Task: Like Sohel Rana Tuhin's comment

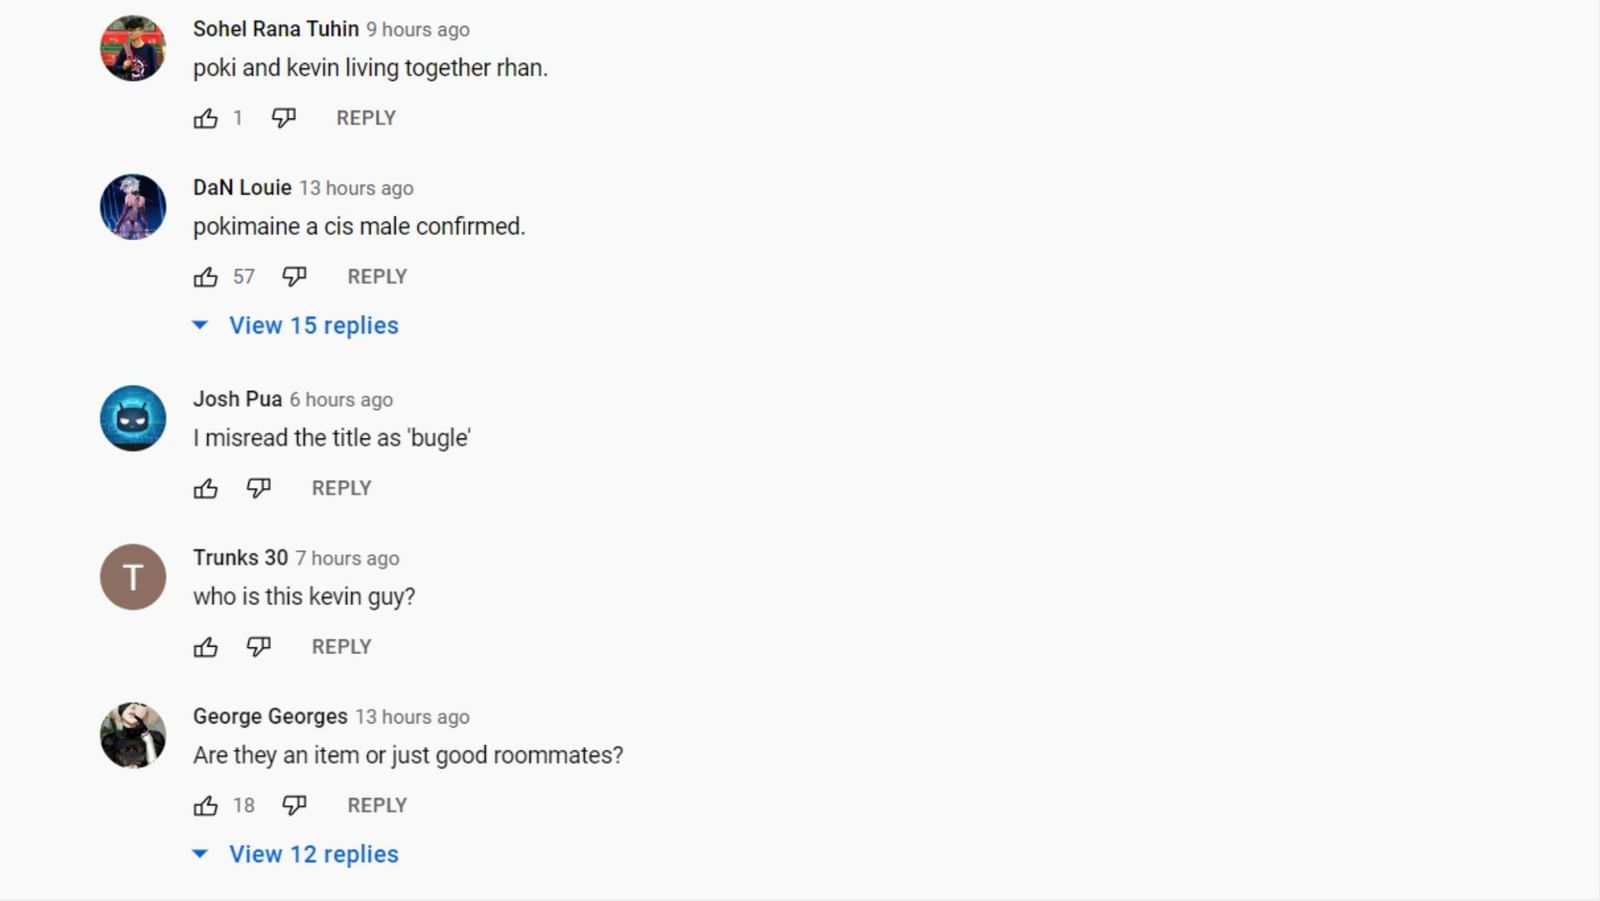Action: point(206,118)
